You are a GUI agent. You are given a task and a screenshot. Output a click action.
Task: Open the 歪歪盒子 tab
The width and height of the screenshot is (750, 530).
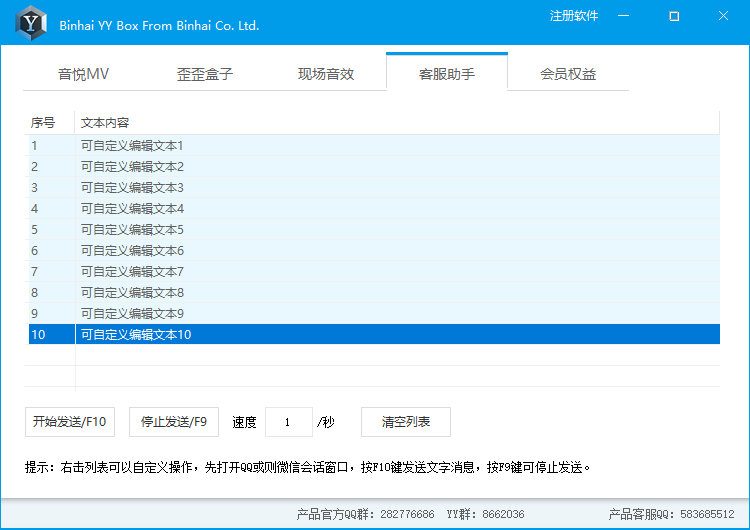205,74
